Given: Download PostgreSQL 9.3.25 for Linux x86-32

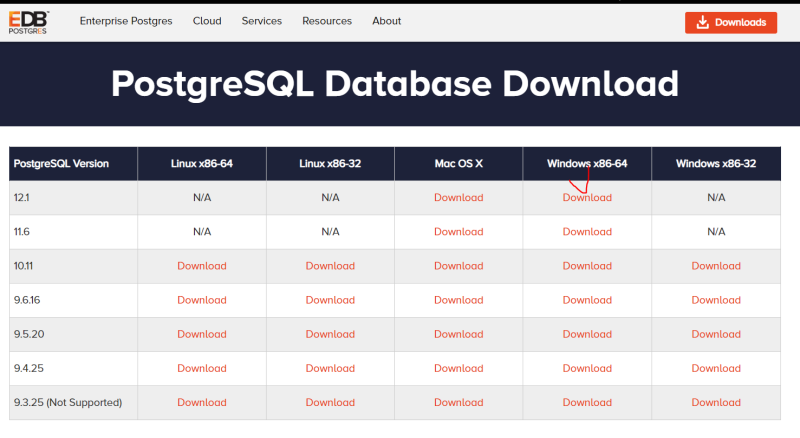Looking at the screenshot, I should (x=330, y=402).
